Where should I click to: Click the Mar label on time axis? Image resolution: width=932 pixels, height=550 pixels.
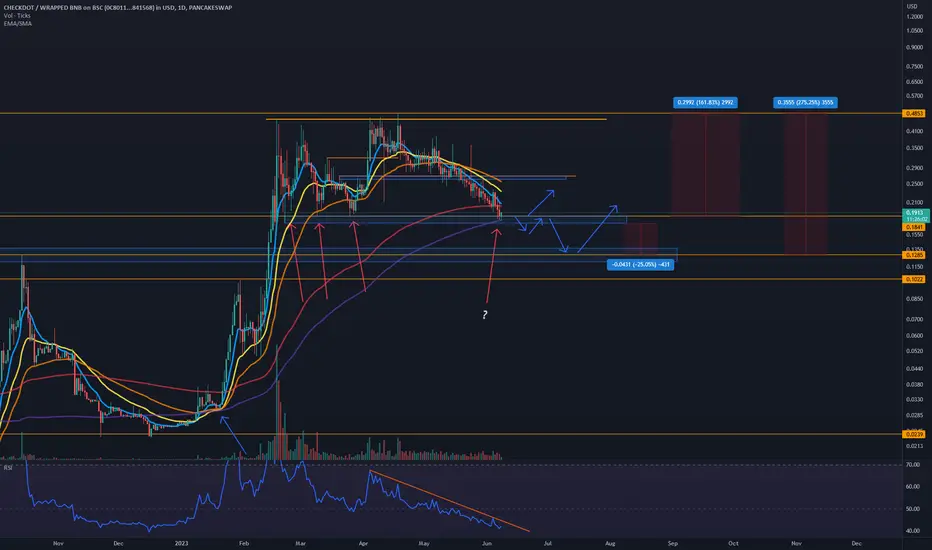point(300,543)
